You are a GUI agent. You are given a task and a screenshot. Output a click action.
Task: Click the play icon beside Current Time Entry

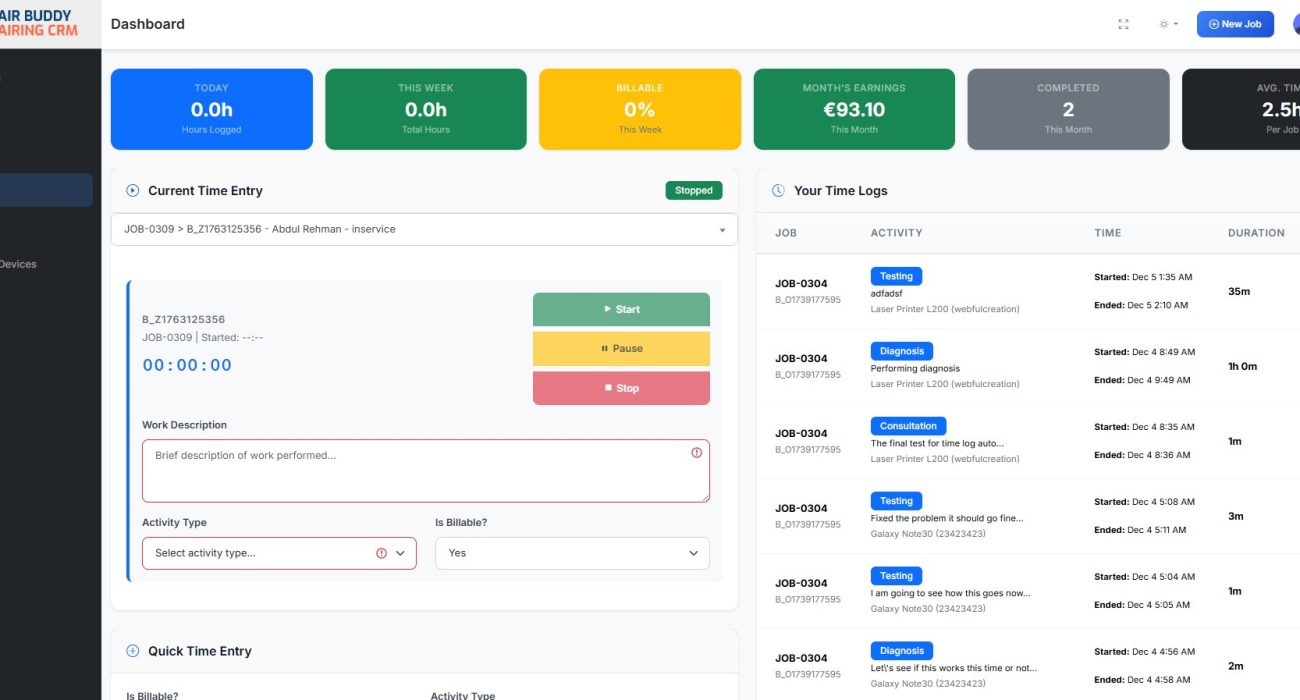[x=133, y=190]
